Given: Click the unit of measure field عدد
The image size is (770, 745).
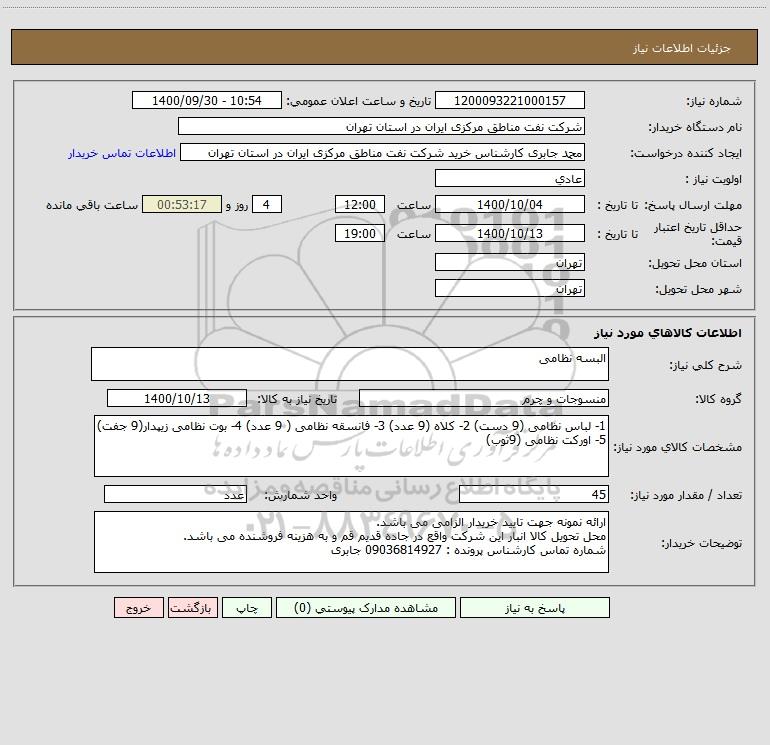Looking at the screenshot, I should tap(175, 494).
